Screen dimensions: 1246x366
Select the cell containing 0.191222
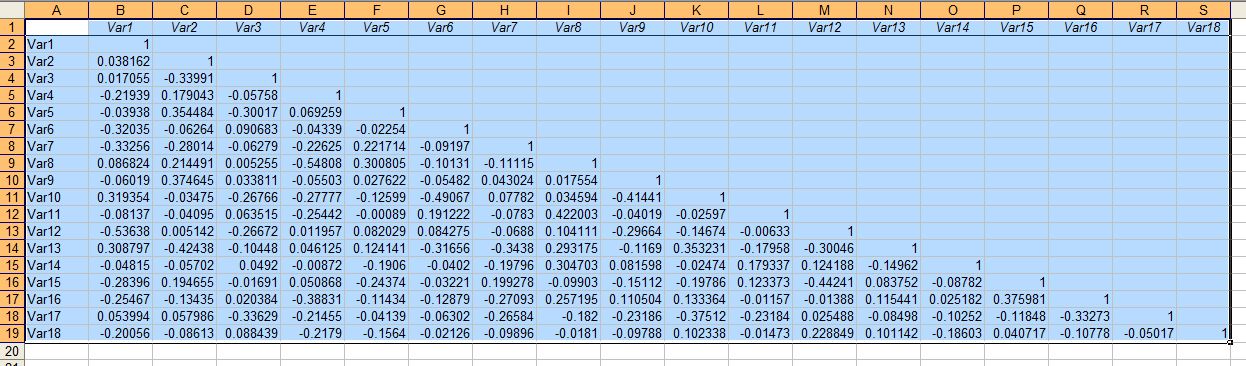tap(440, 214)
